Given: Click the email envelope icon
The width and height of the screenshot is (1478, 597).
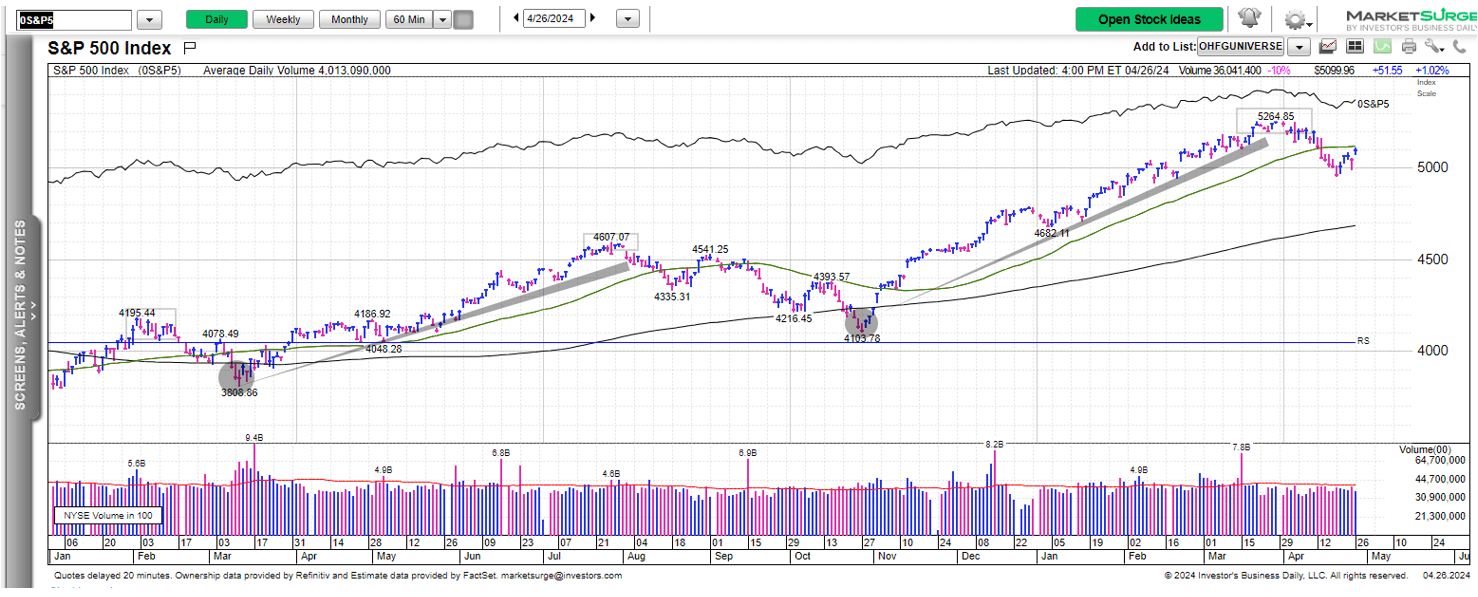Looking at the screenshot, I should tap(1326, 46).
